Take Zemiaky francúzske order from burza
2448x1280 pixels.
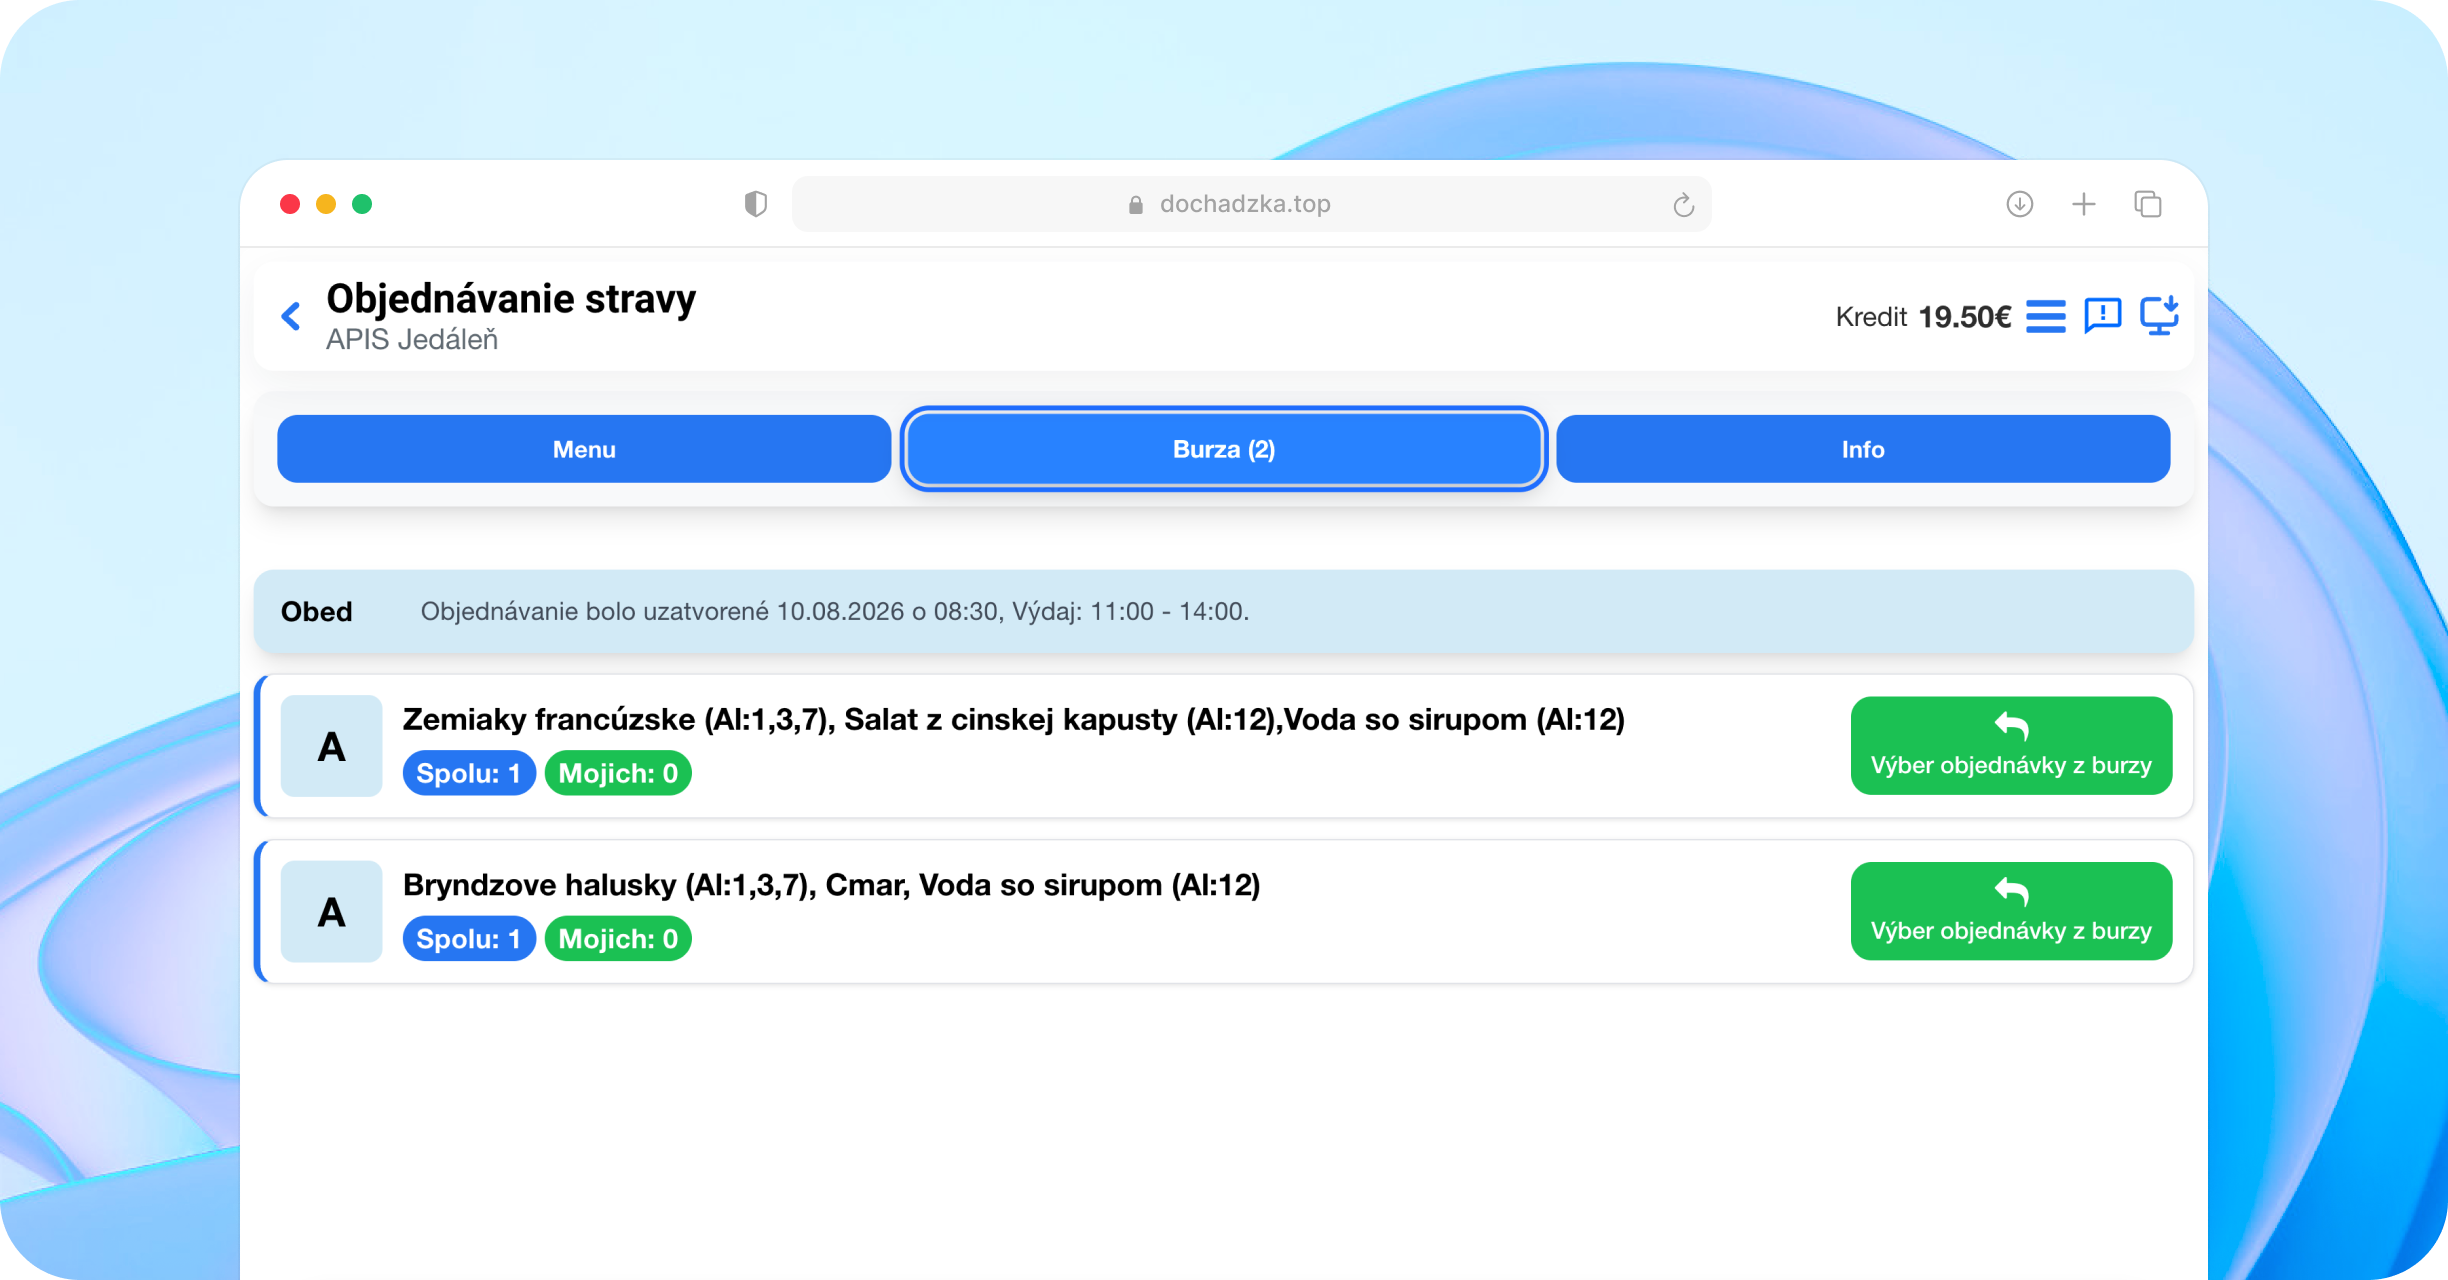click(2011, 746)
